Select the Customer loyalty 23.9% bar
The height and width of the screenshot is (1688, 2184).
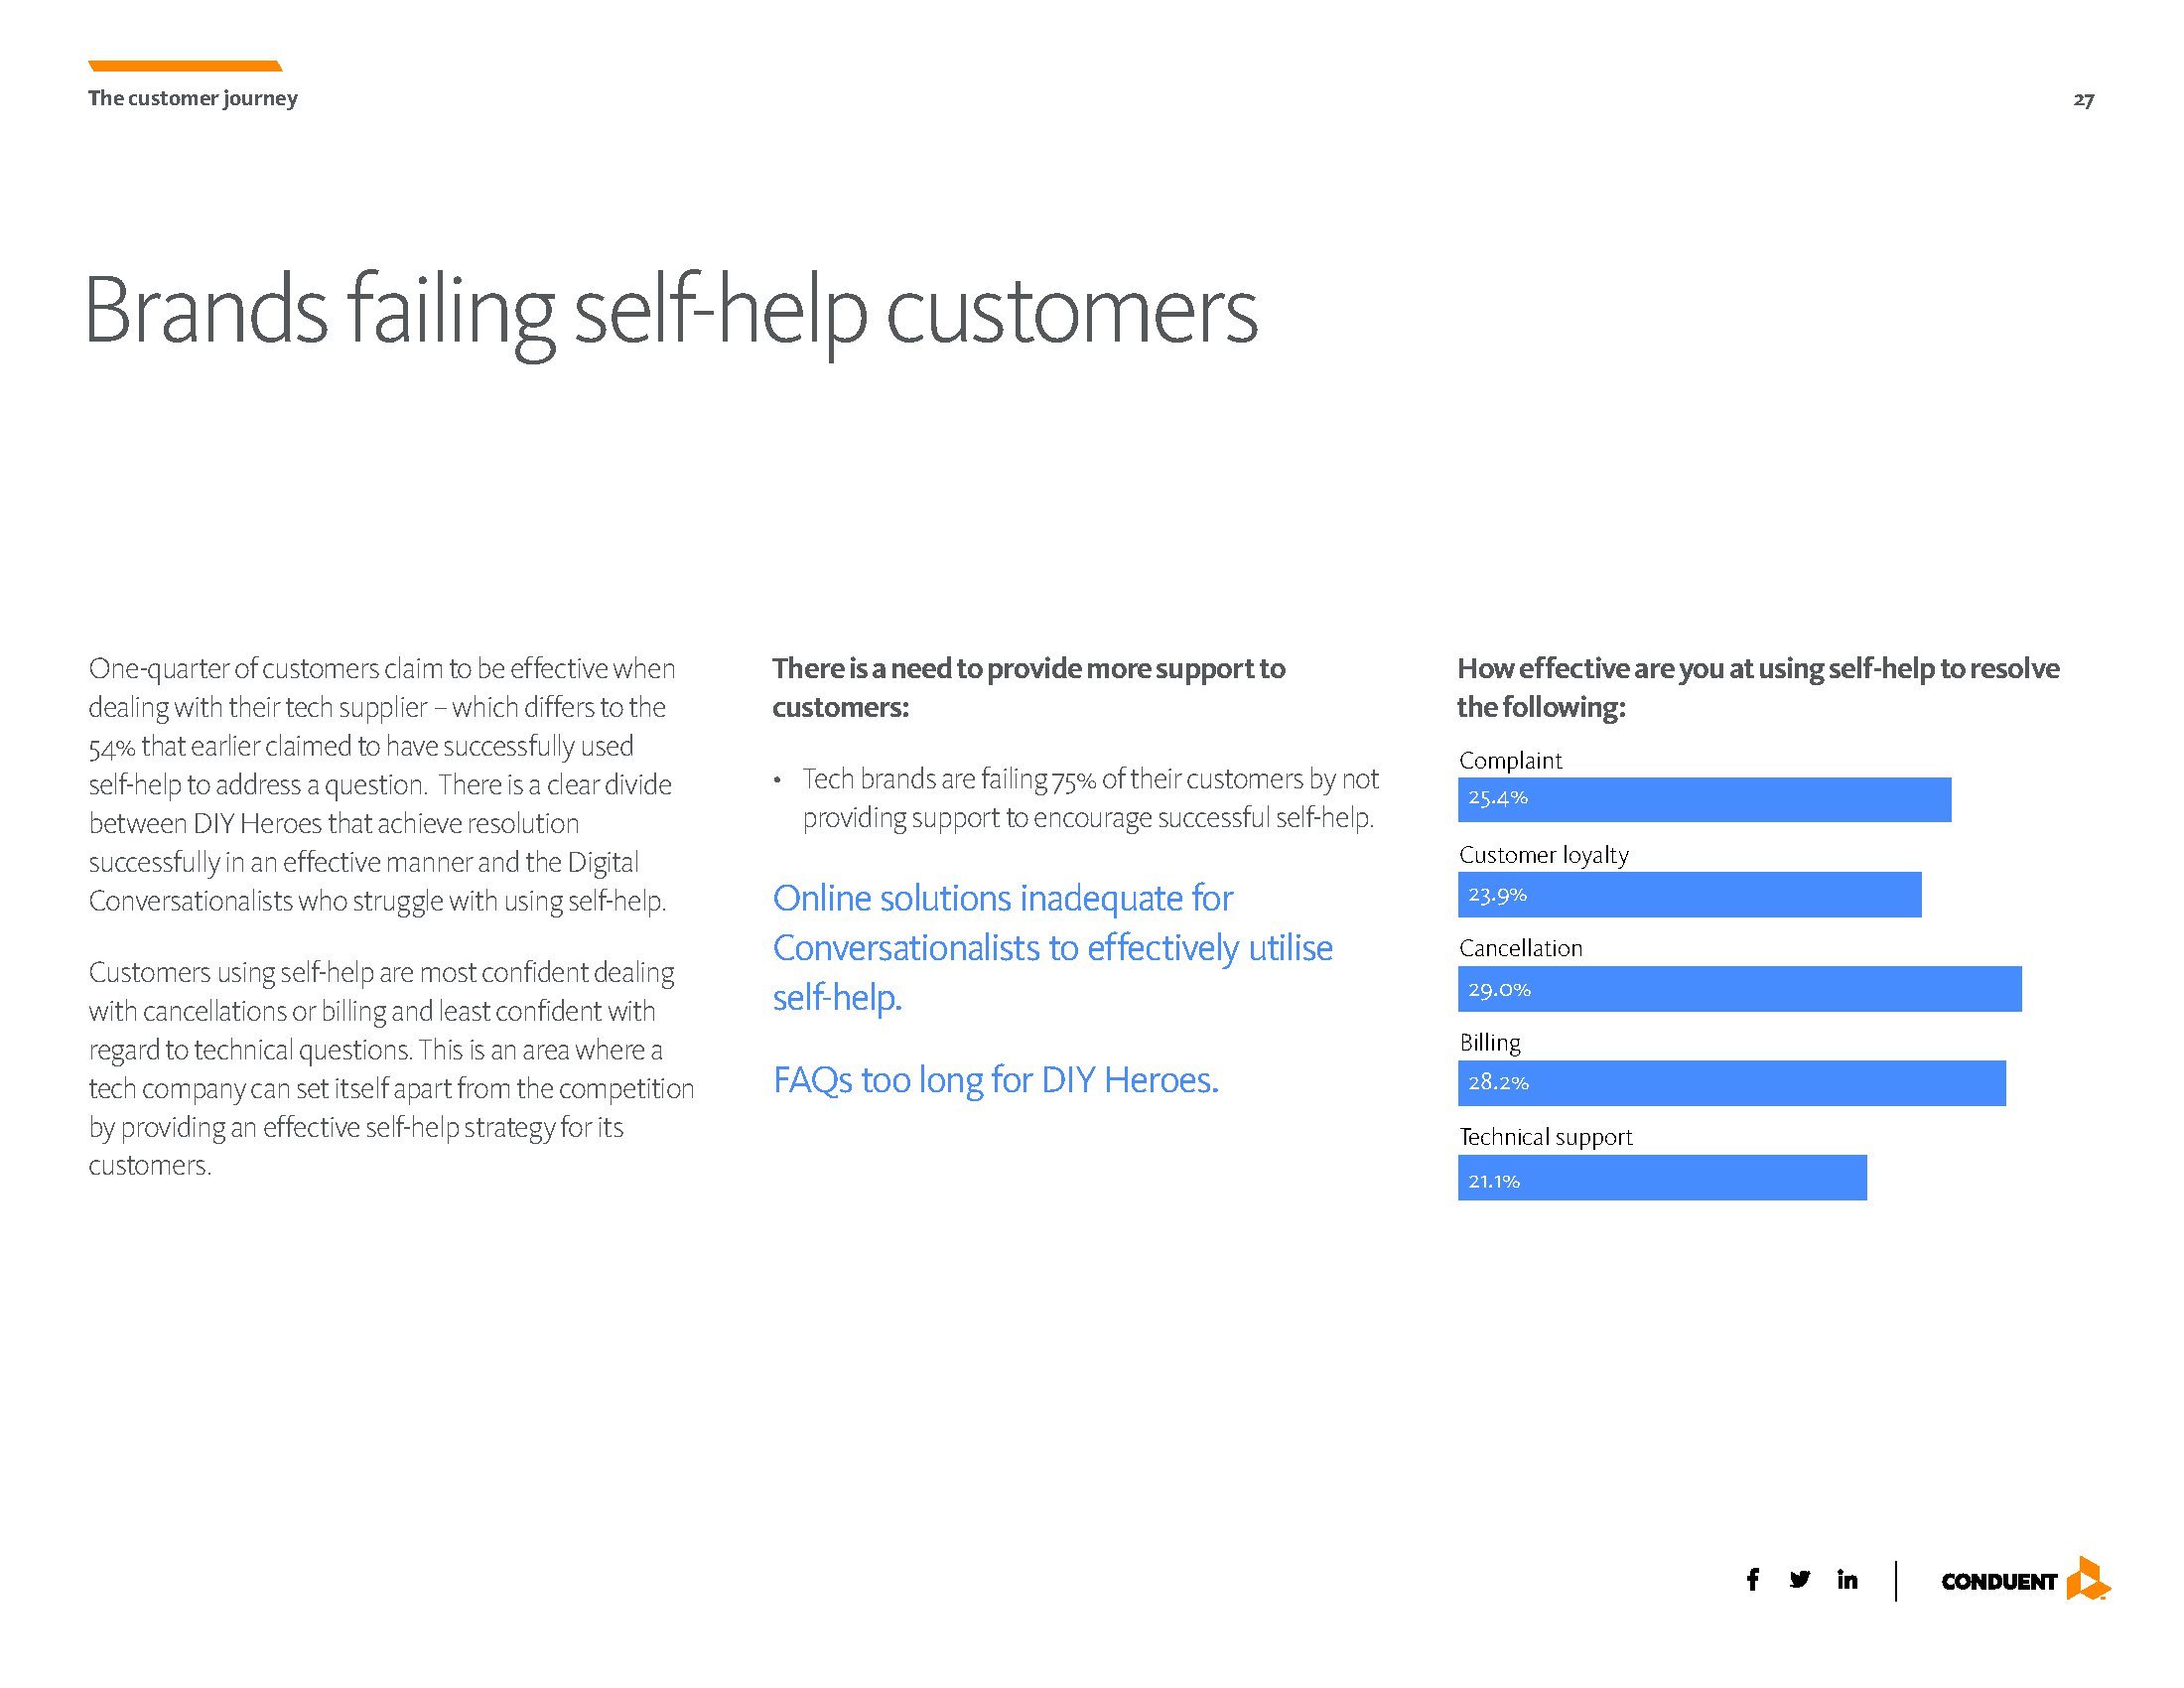tap(1689, 894)
